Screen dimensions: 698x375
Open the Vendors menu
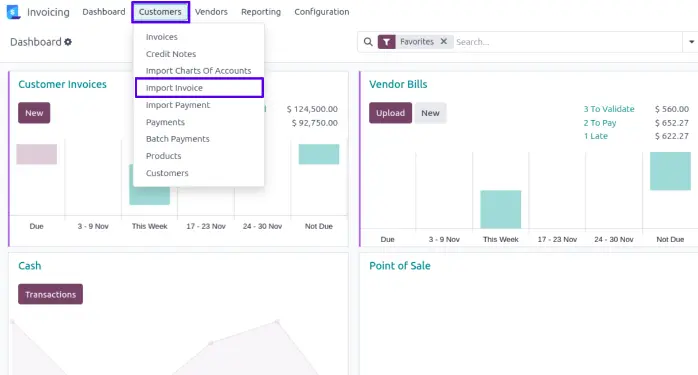[211, 12]
